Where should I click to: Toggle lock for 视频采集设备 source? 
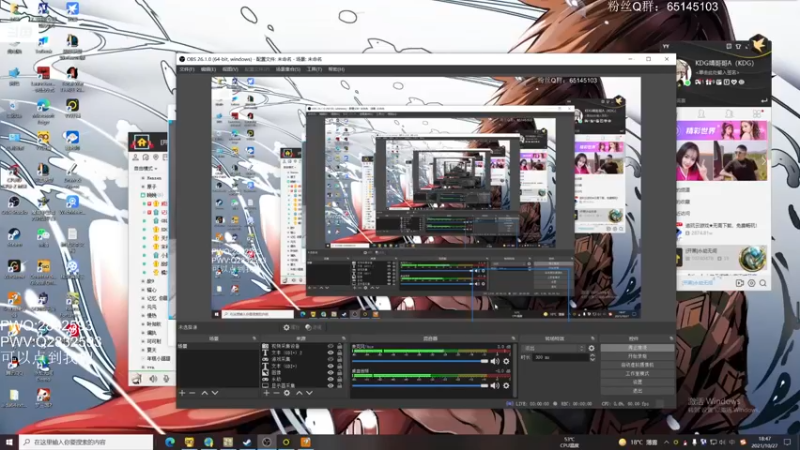[340, 346]
